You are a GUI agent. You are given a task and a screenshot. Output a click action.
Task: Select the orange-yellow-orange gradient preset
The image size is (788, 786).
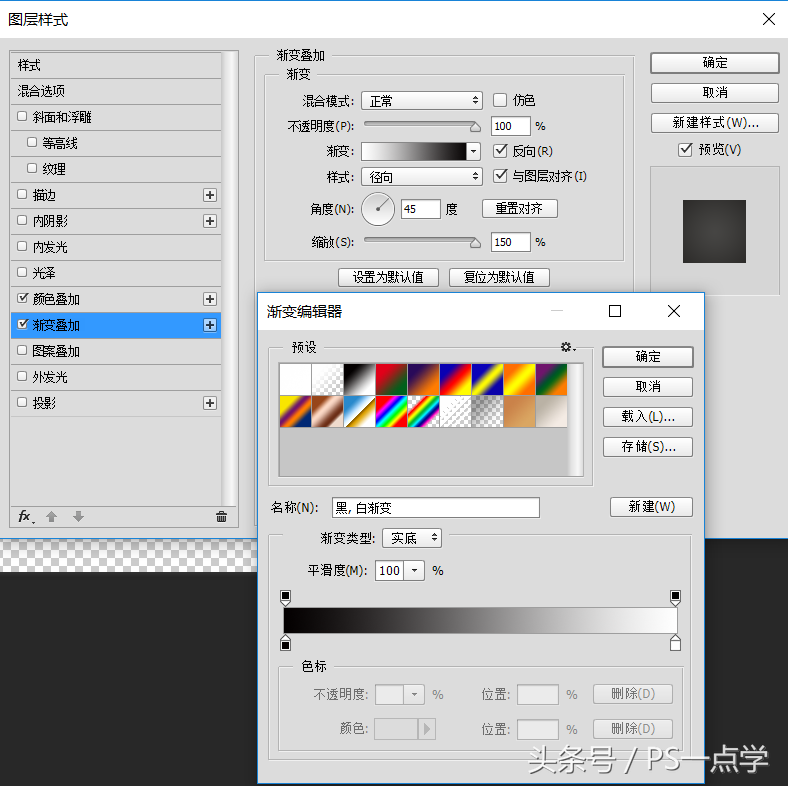coord(520,379)
